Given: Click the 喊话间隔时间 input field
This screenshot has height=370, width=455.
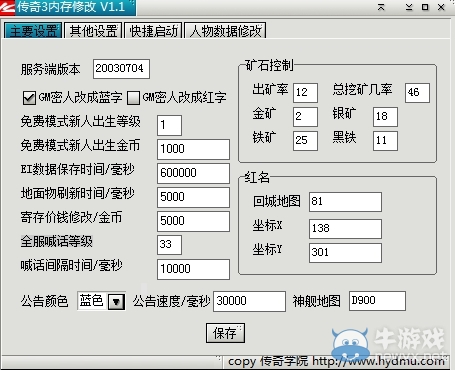Looking at the screenshot, I should tap(193, 269).
